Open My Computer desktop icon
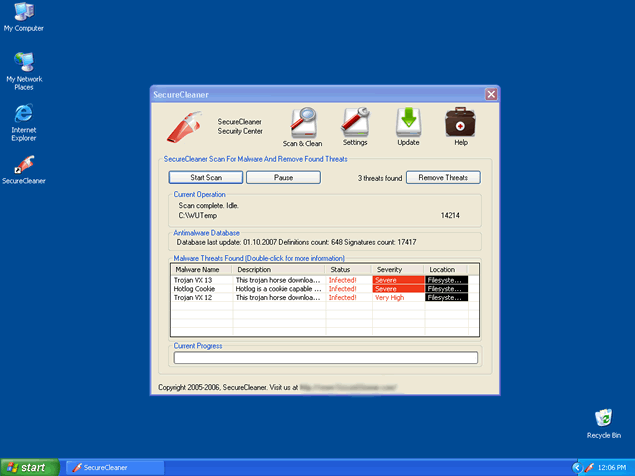The width and height of the screenshot is (635, 476). point(23,13)
